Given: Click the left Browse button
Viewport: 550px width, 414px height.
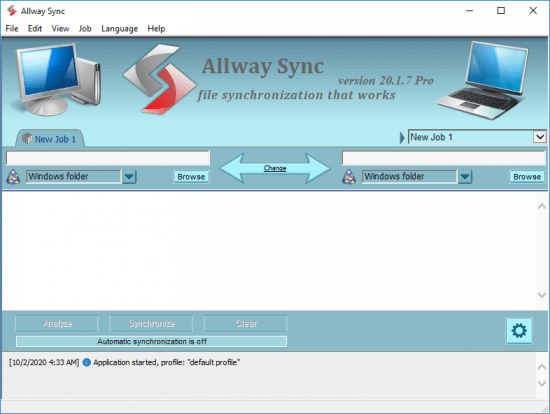Looking at the screenshot, I should point(191,176).
